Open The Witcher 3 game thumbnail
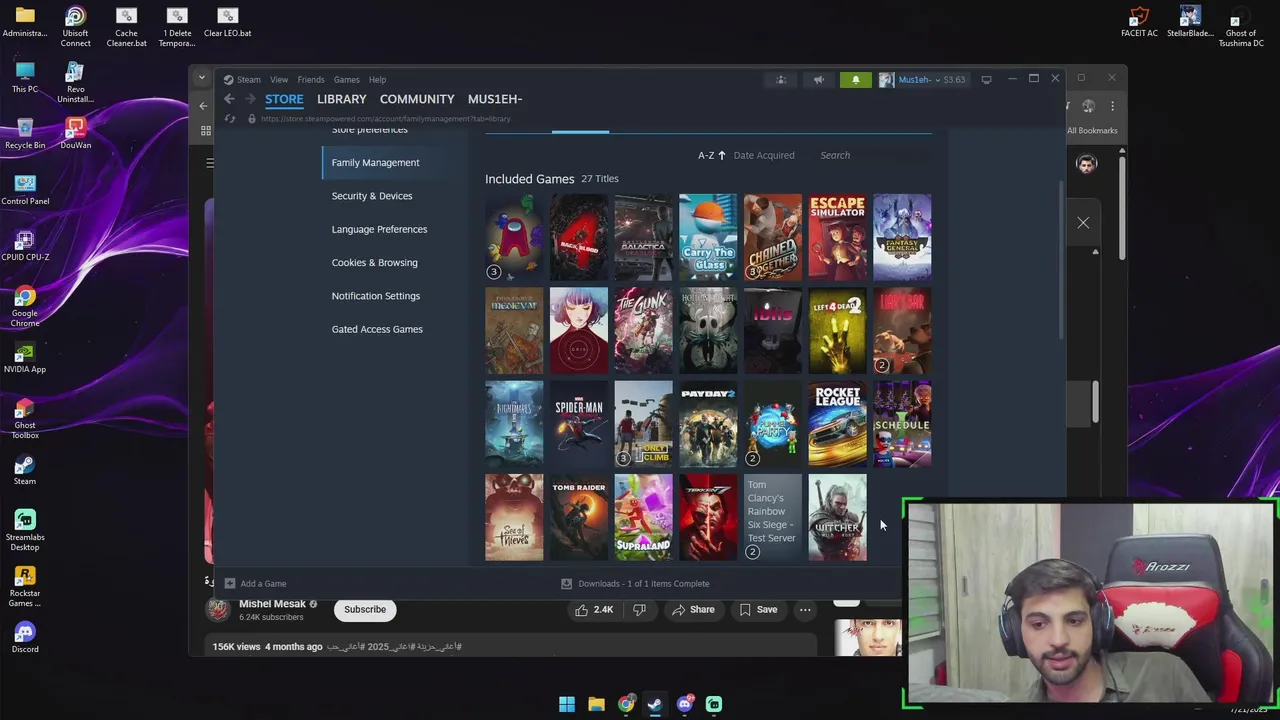Viewport: 1280px width, 720px height. click(837, 517)
